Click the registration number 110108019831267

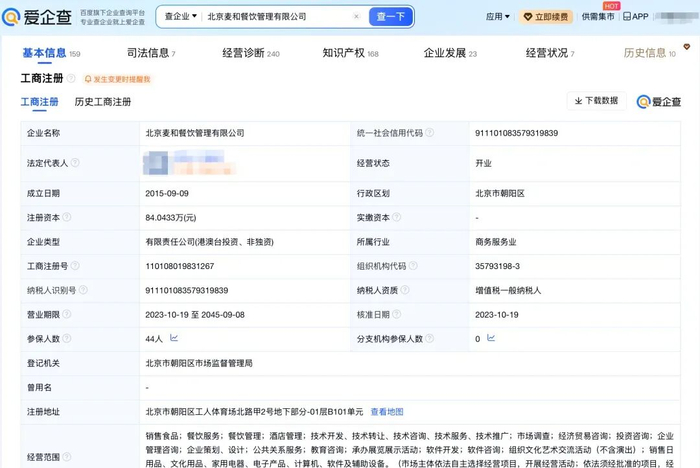179,266
